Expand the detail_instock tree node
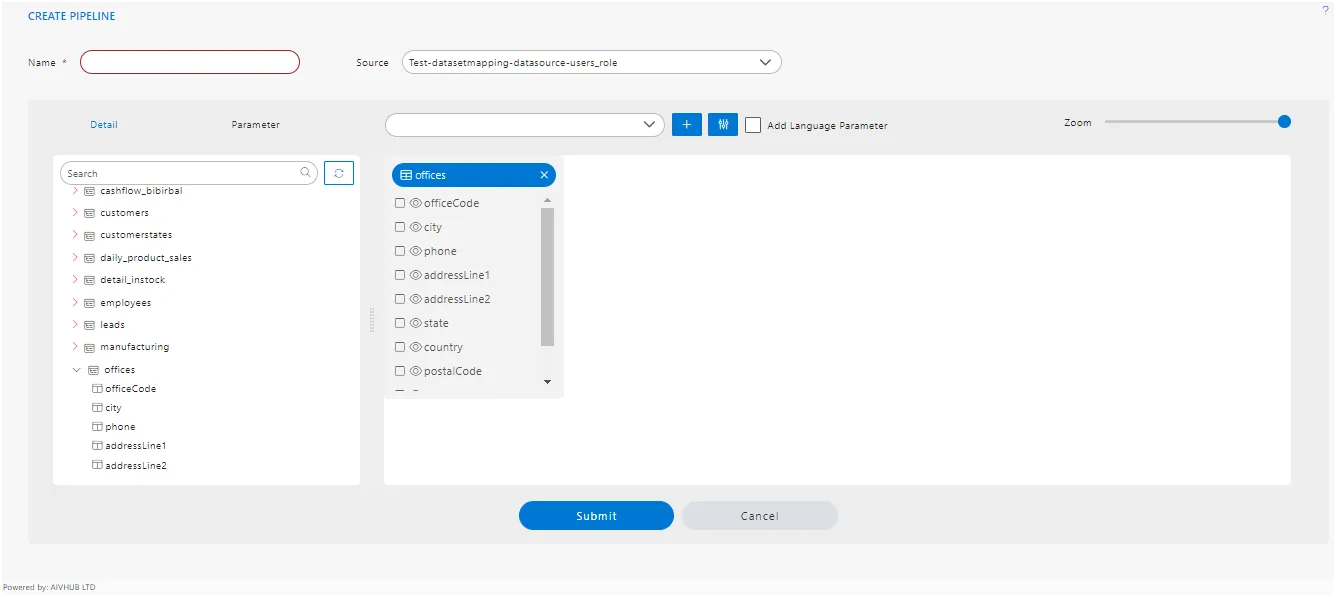 (75, 280)
